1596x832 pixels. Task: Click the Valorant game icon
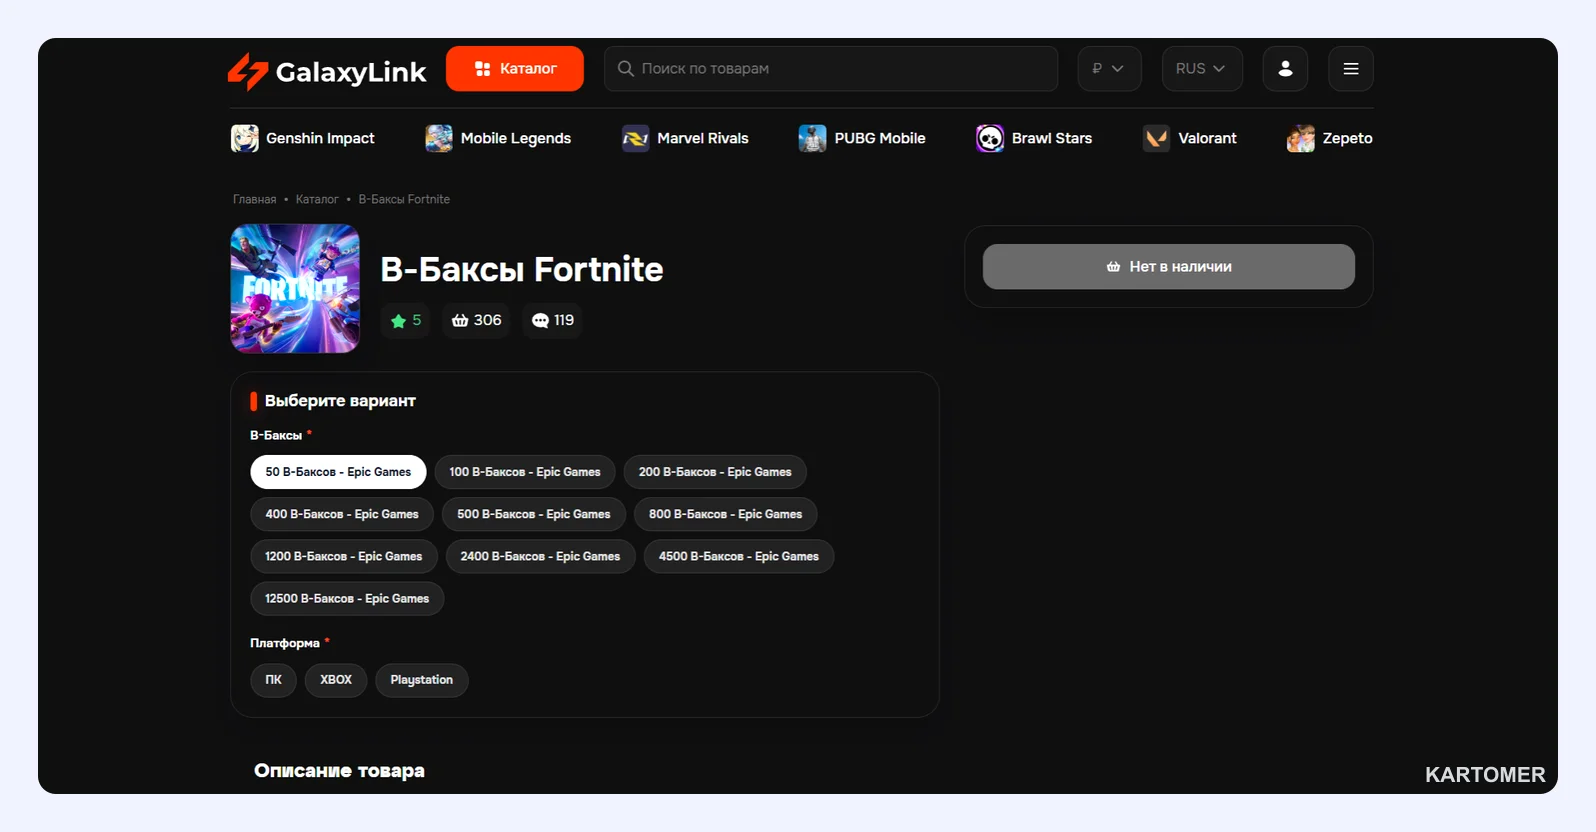coord(1157,138)
